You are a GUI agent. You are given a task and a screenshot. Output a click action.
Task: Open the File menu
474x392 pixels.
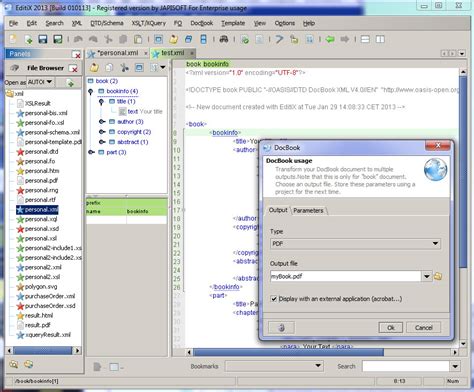[x=13, y=23]
